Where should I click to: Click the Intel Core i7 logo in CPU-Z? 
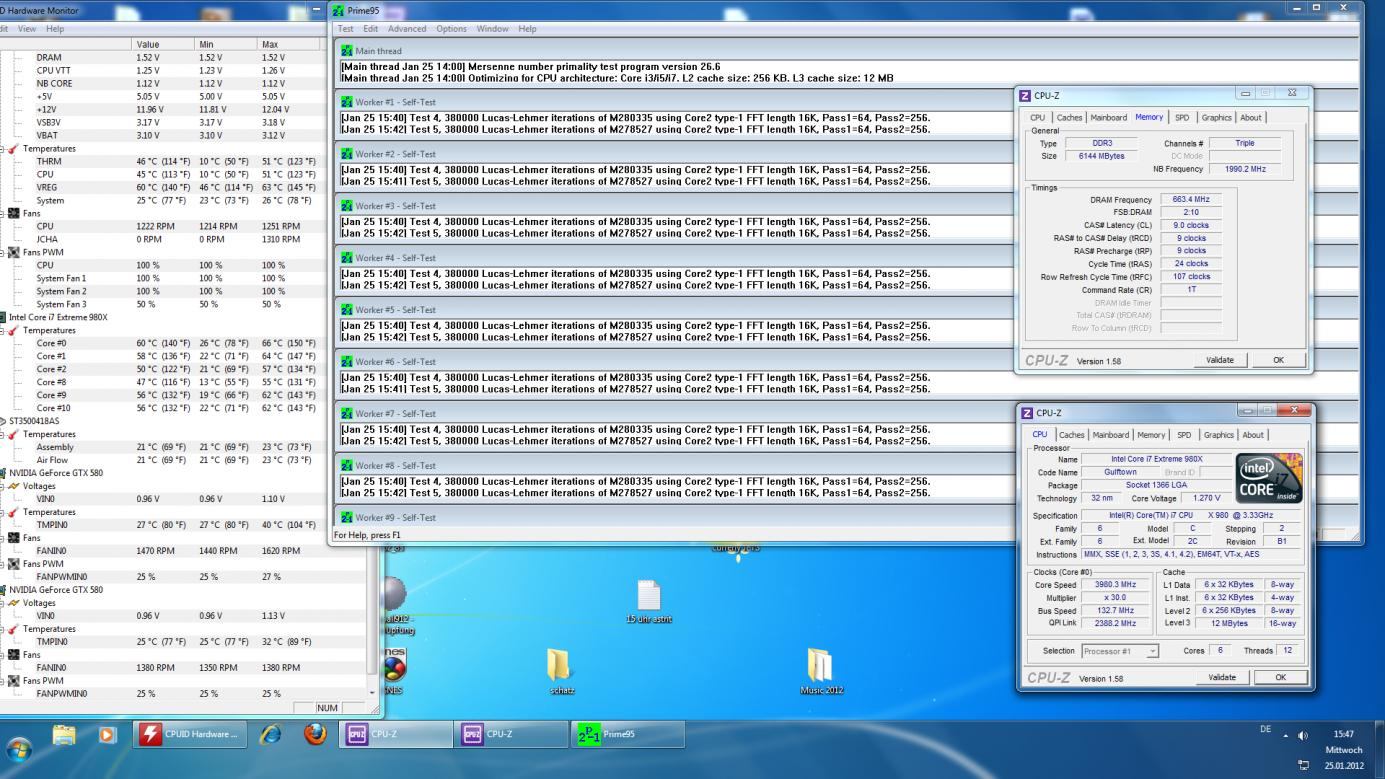(1267, 476)
